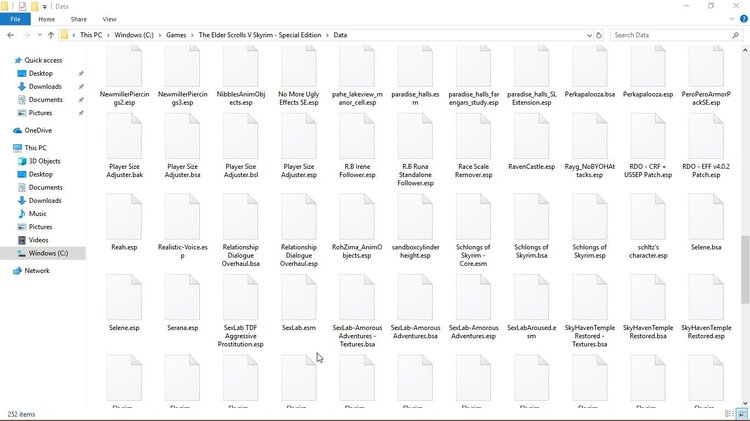Go up one folder level arrow

[51, 35]
